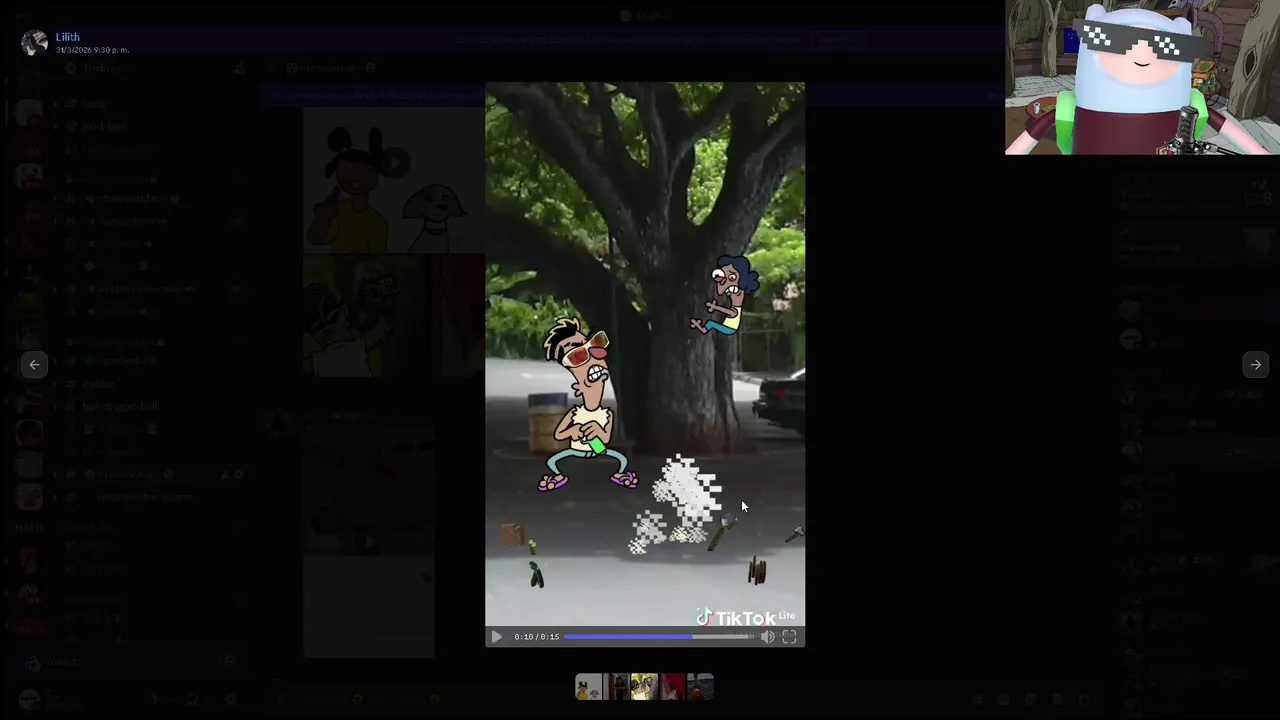Click Lilith's profile avatar

click(x=34, y=42)
